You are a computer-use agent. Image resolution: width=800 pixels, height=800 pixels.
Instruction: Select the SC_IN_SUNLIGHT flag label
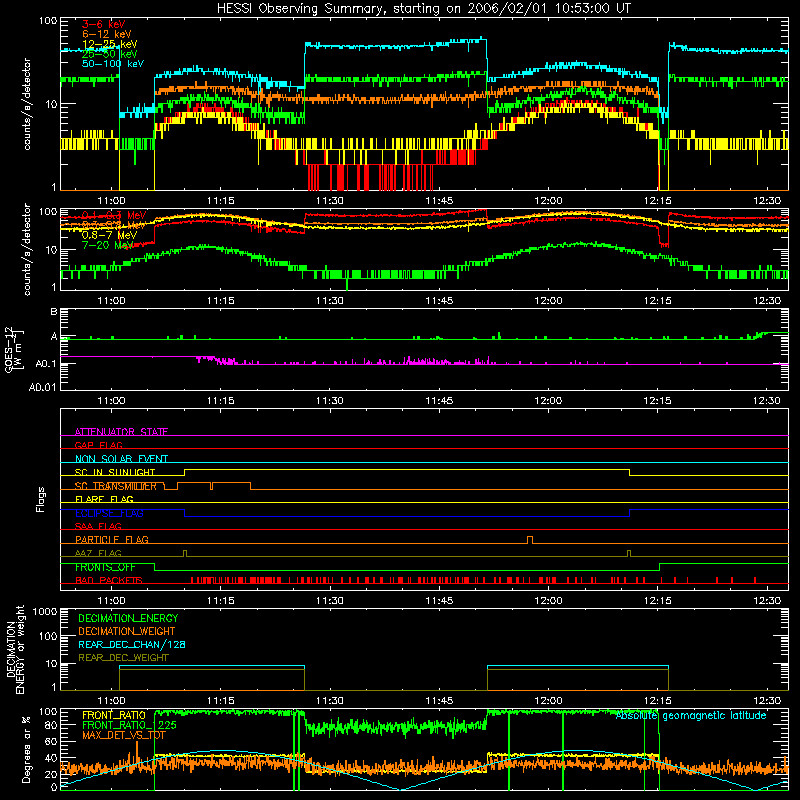[x=114, y=472]
